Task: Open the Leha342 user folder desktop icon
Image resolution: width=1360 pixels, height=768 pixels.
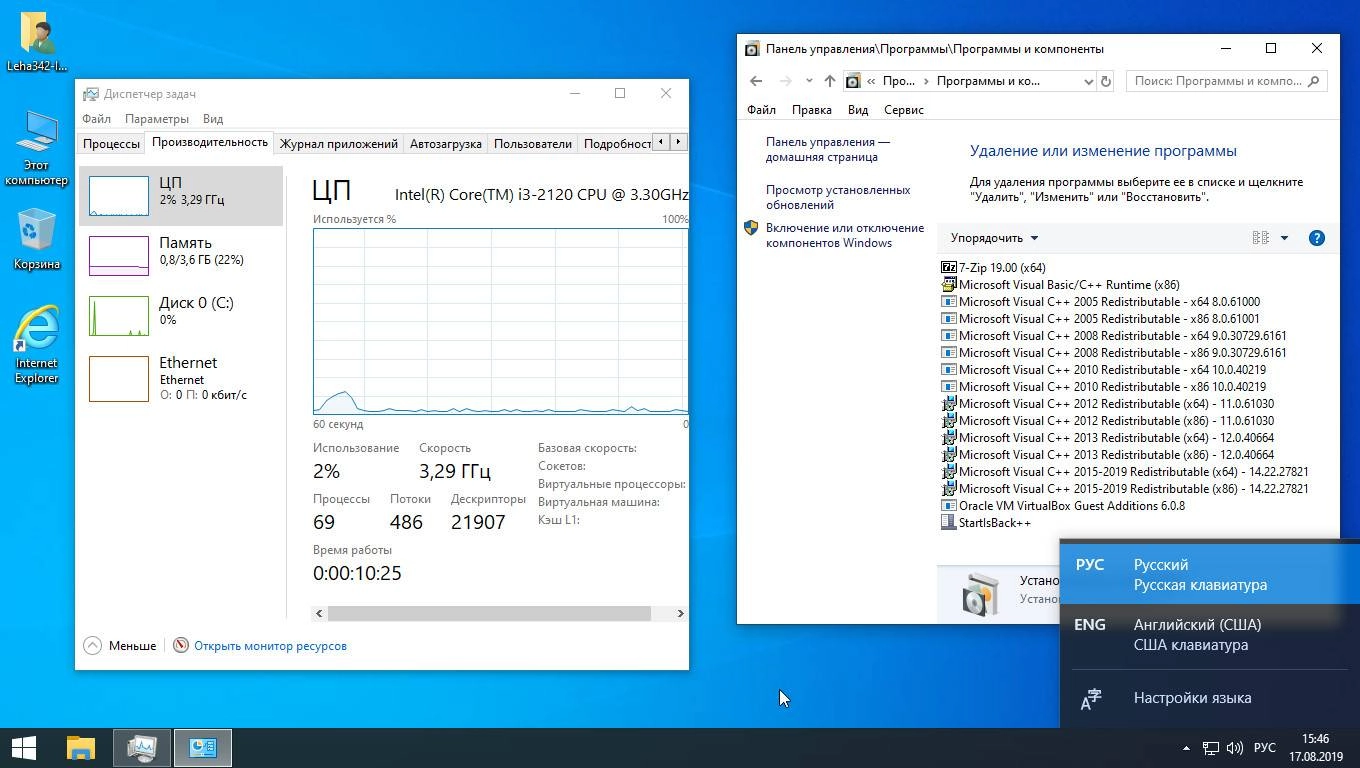Action: tap(37, 42)
